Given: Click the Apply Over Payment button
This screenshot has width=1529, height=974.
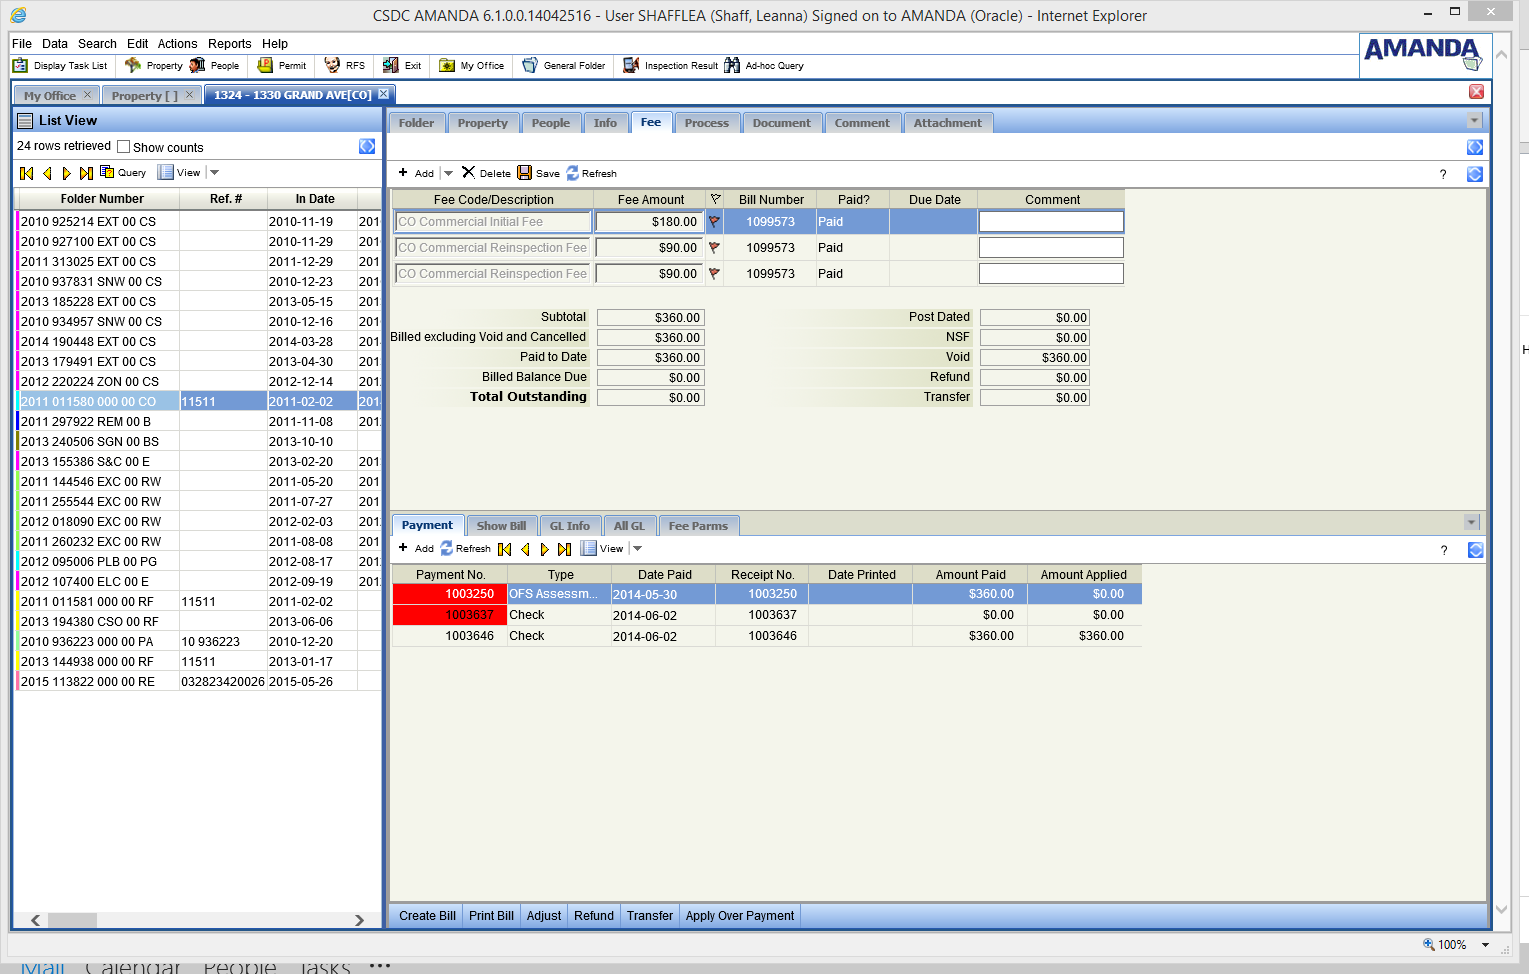Looking at the screenshot, I should (x=739, y=916).
